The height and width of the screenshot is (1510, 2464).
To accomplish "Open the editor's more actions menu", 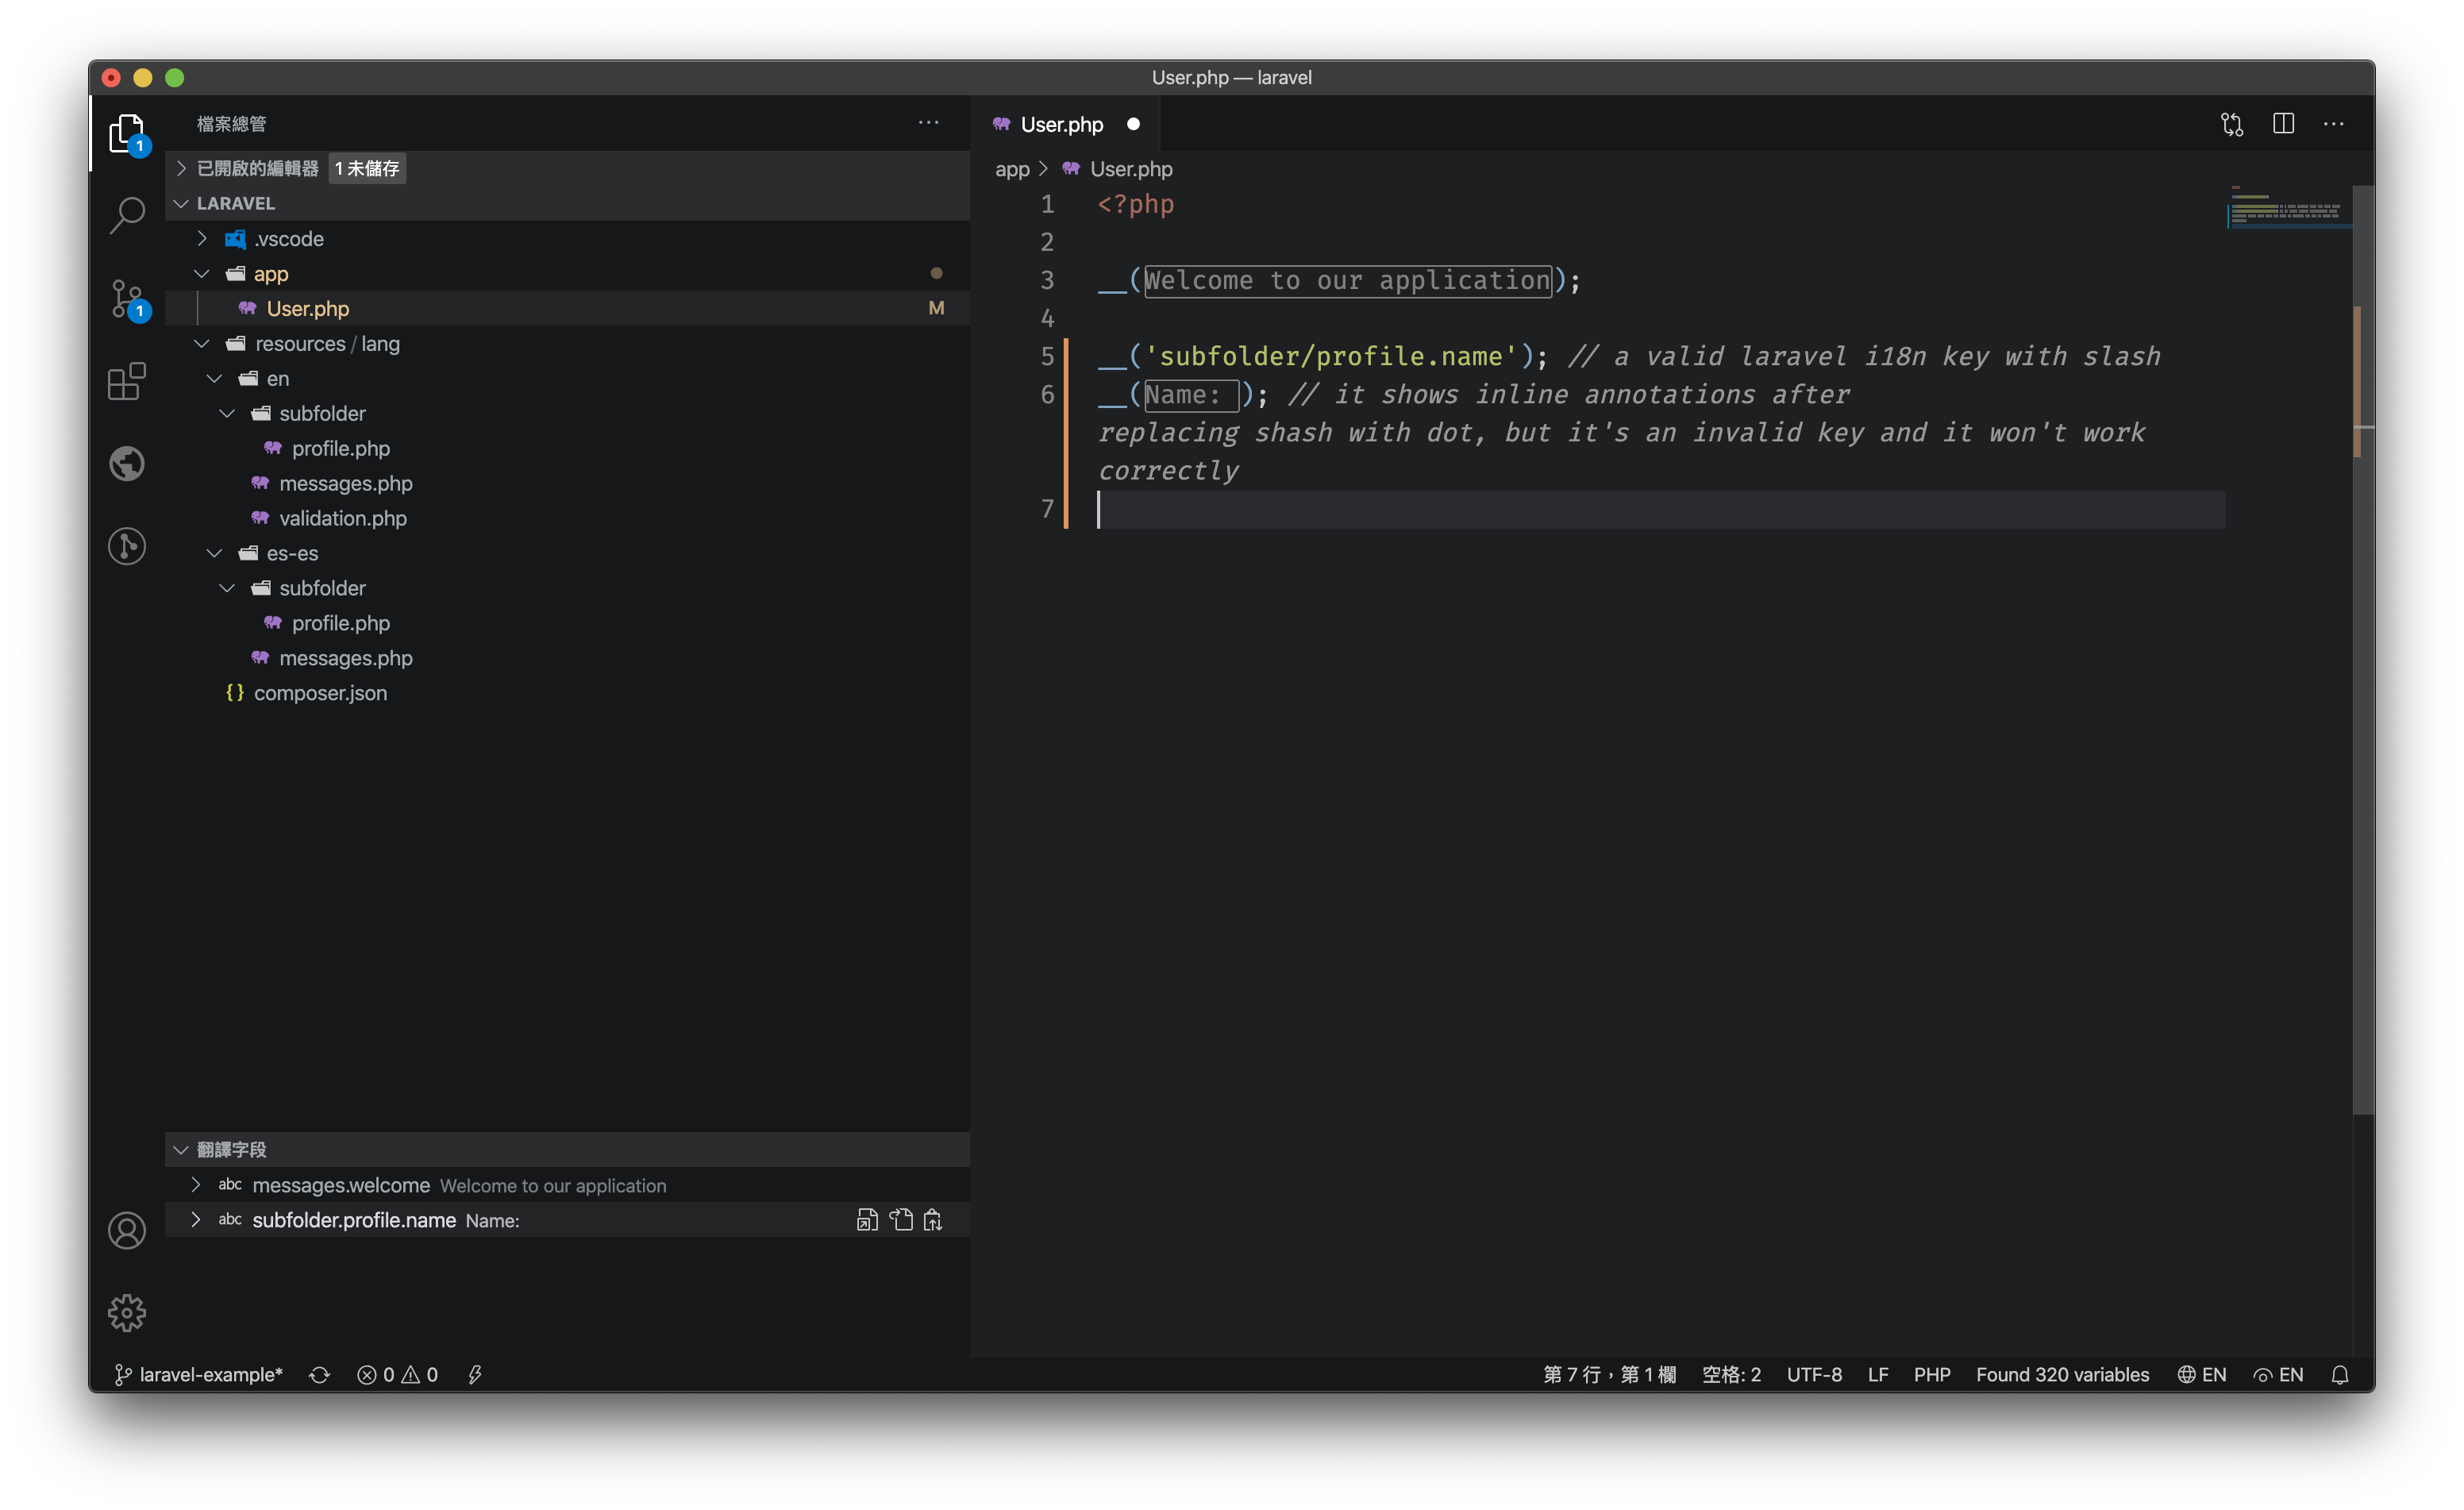I will point(2334,123).
